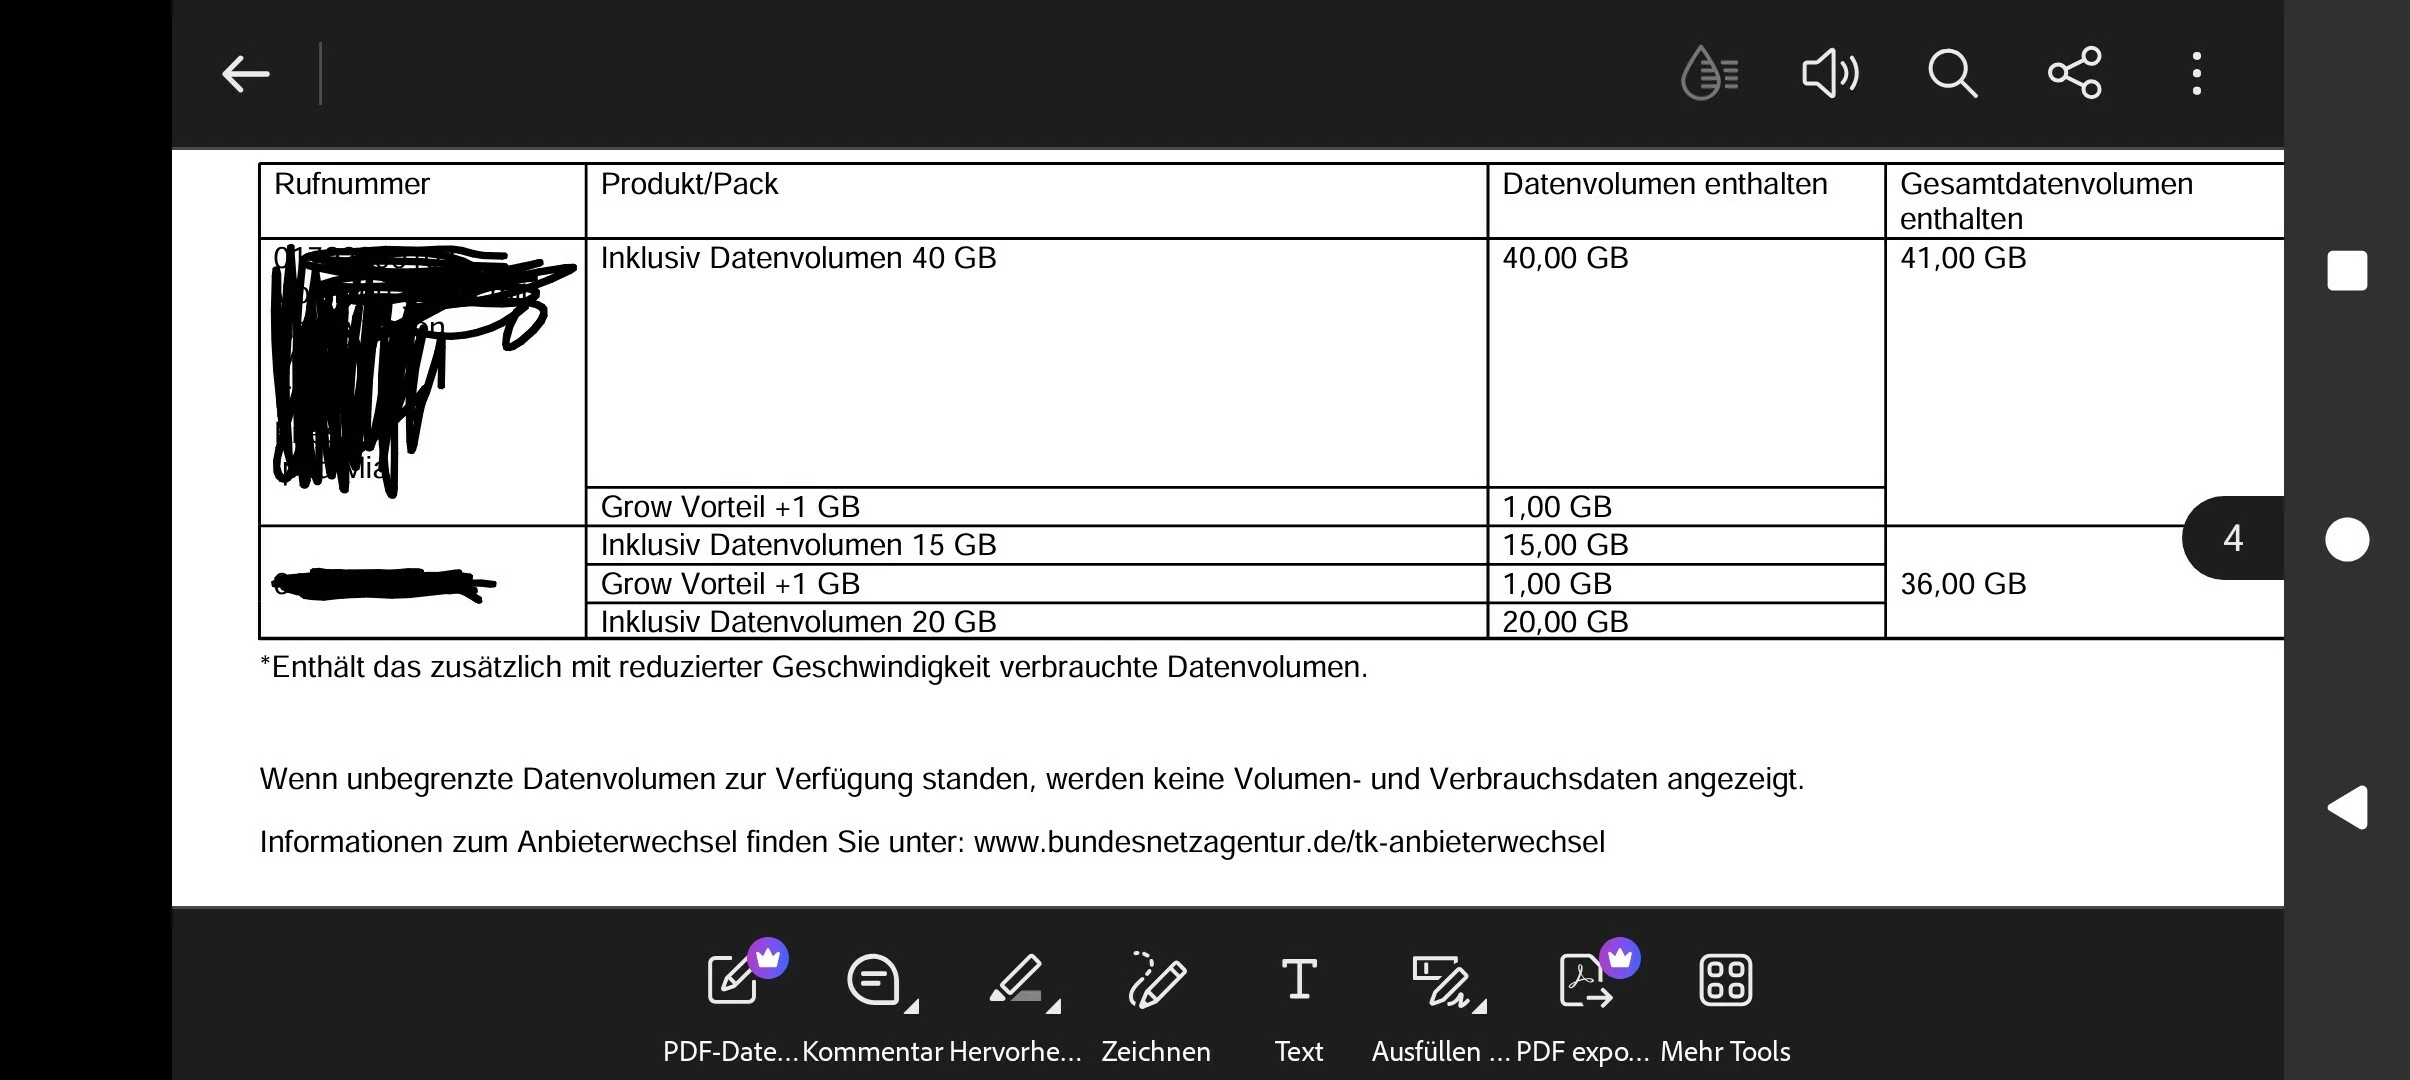Viewport: 2410px width, 1080px height.
Task: Share the PDF via share icon
Action: [2075, 74]
